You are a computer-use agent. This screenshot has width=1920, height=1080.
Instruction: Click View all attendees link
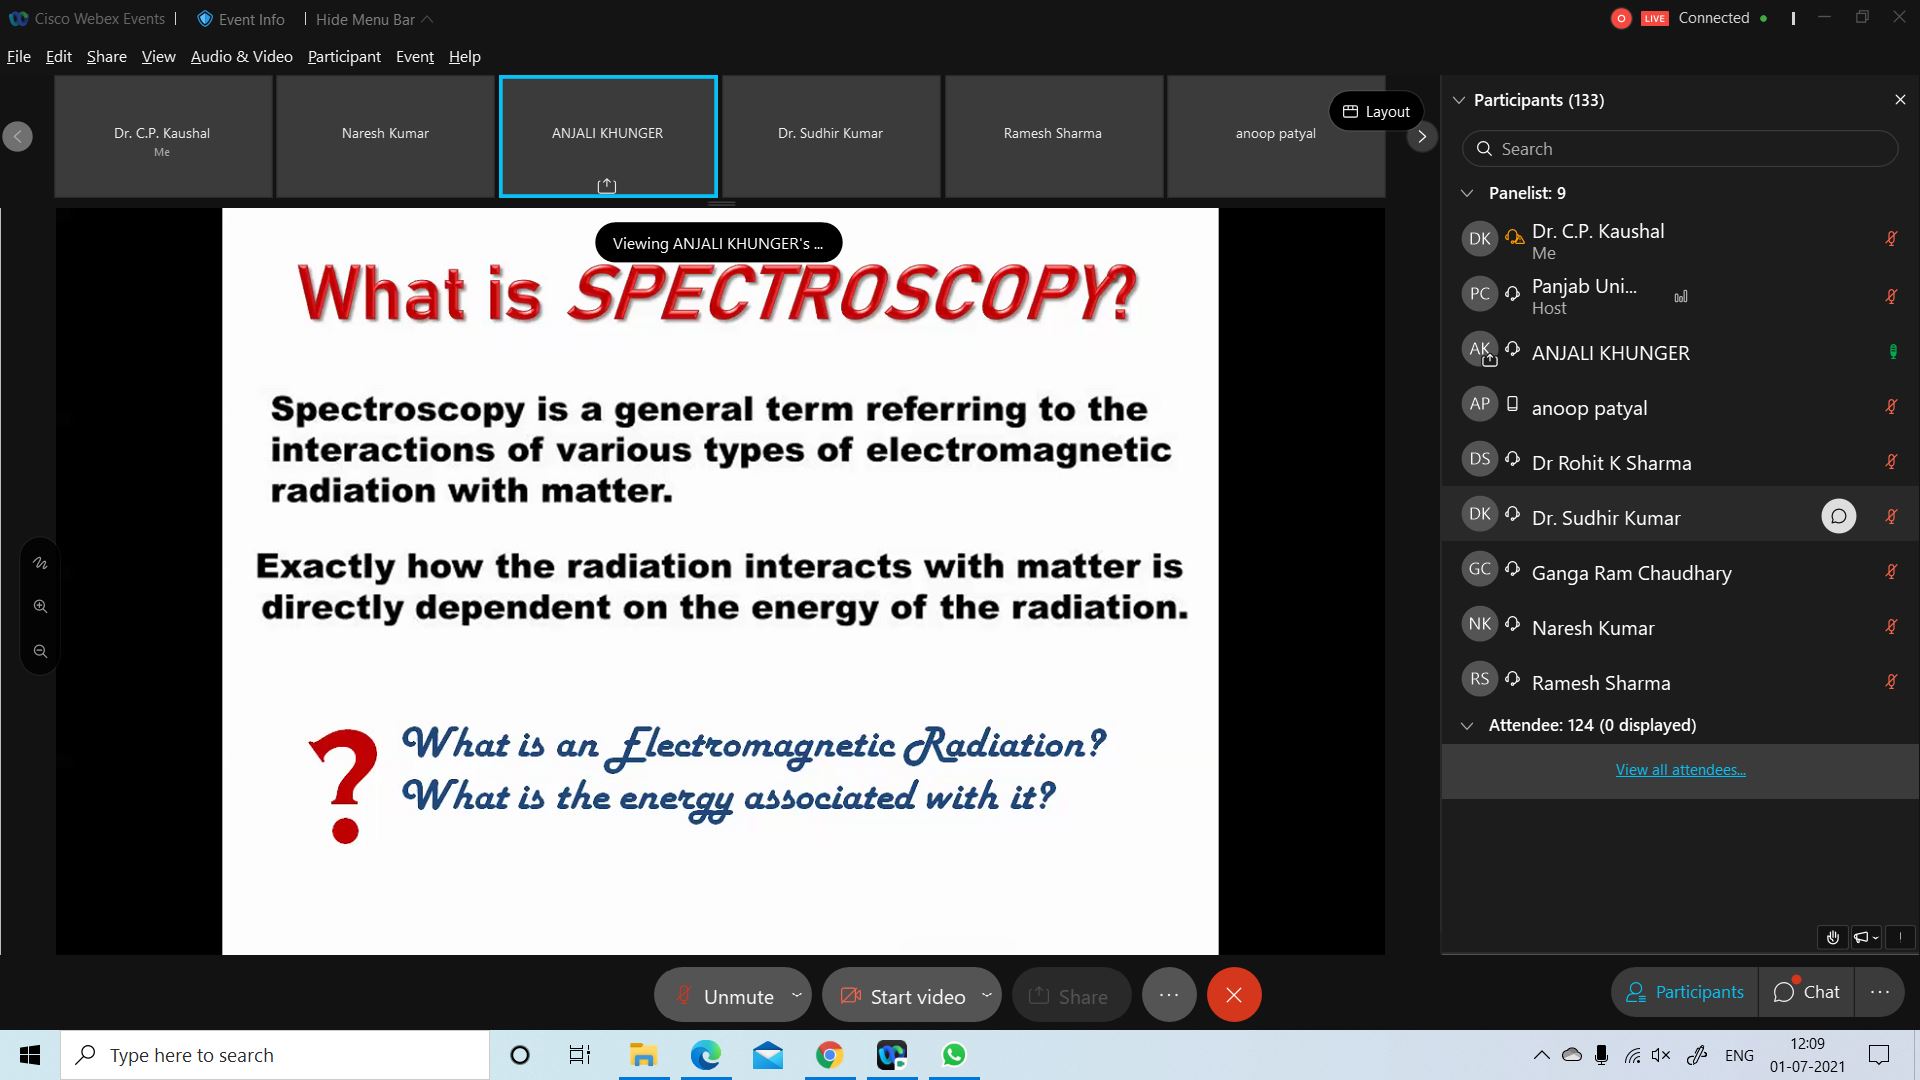click(1680, 769)
